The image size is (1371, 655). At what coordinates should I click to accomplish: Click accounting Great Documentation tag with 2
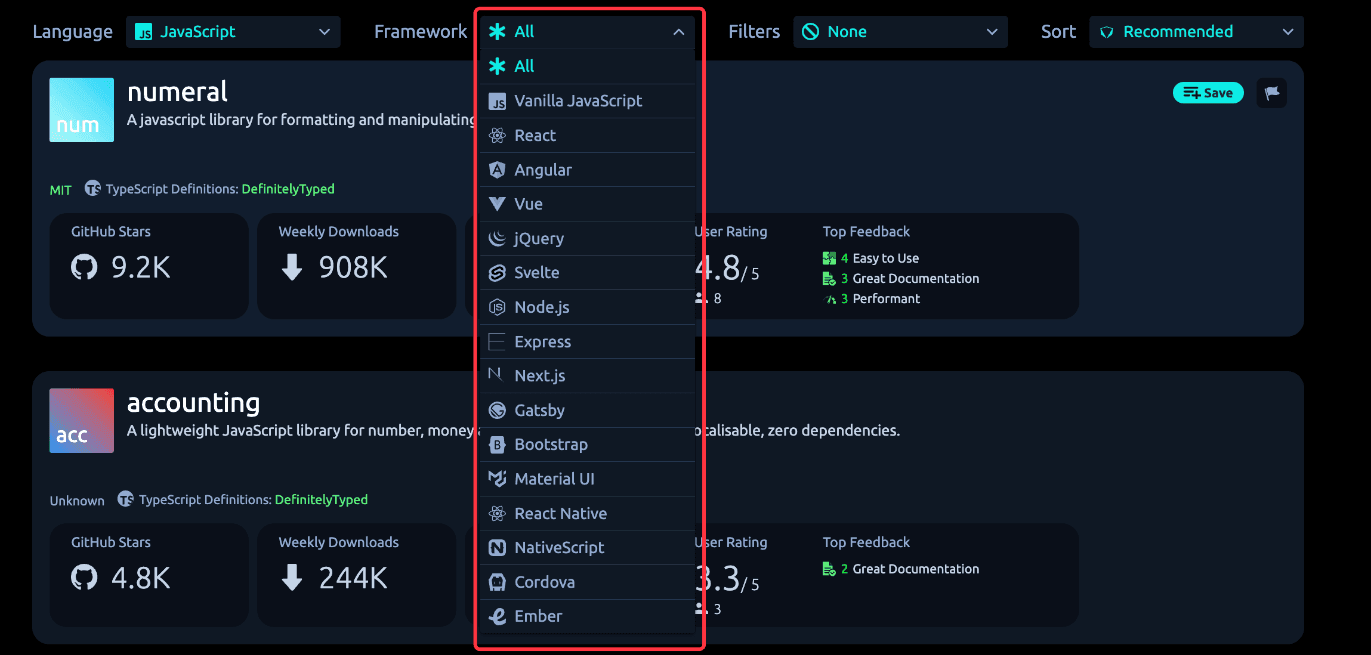(901, 569)
